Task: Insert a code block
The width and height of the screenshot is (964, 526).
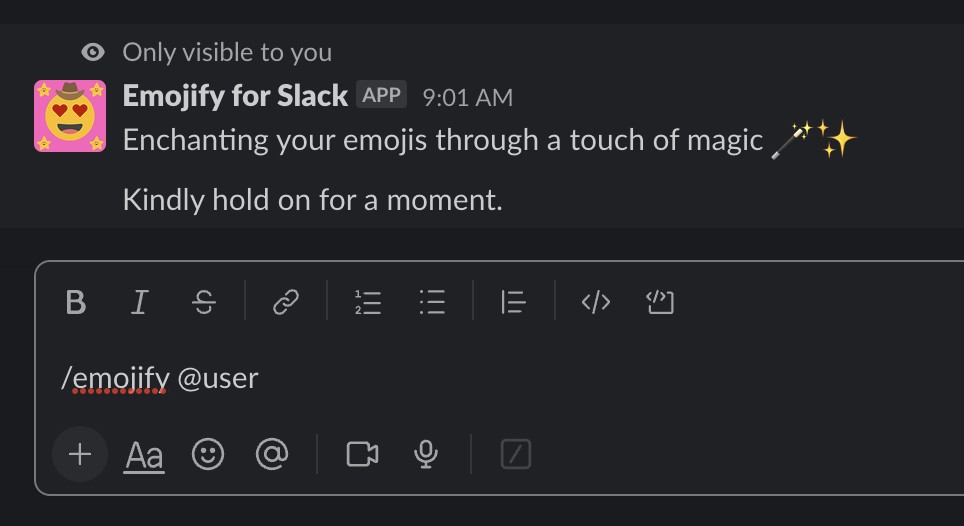Action: point(660,302)
